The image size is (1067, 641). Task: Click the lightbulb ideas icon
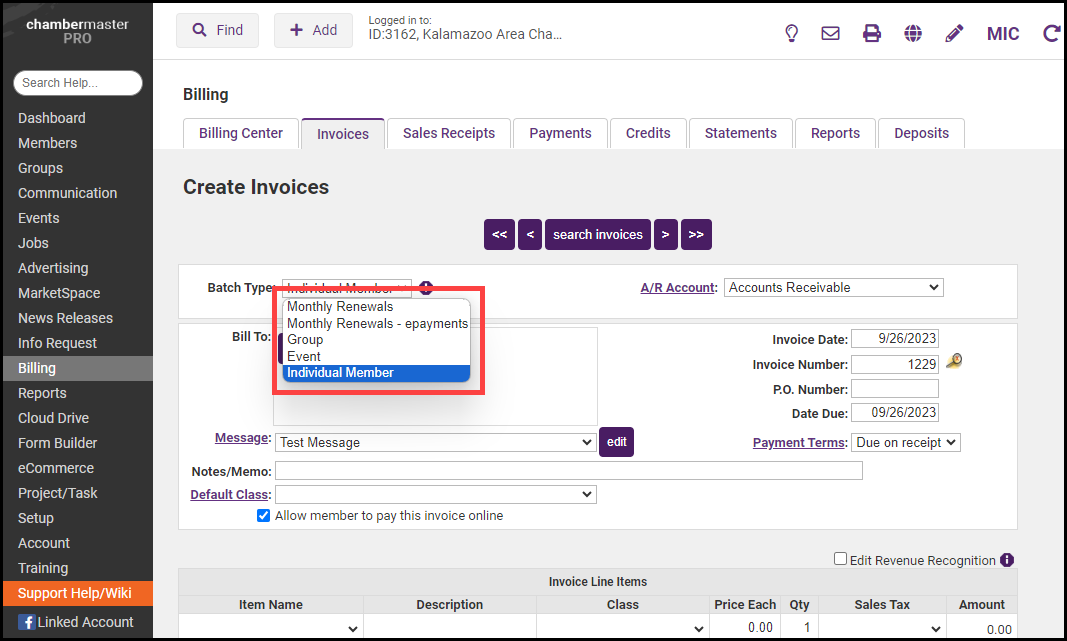point(791,33)
